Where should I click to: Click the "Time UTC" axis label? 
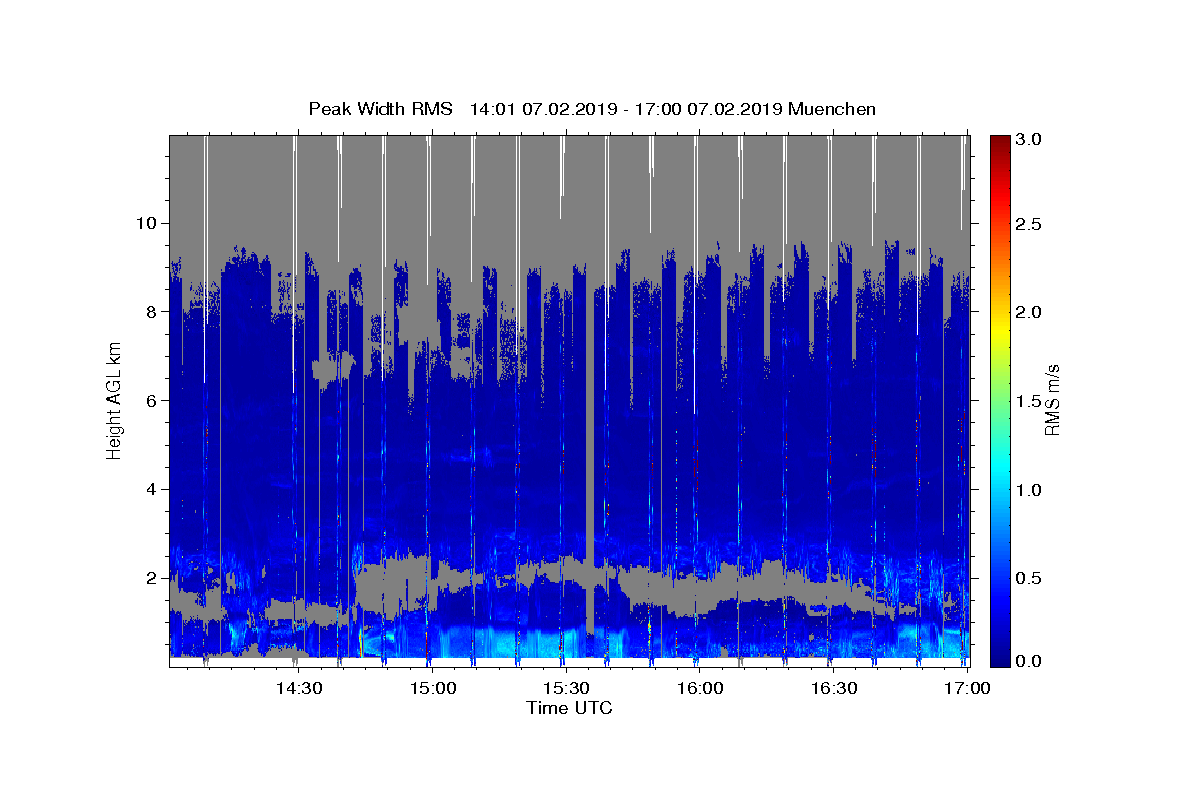tap(569, 708)
